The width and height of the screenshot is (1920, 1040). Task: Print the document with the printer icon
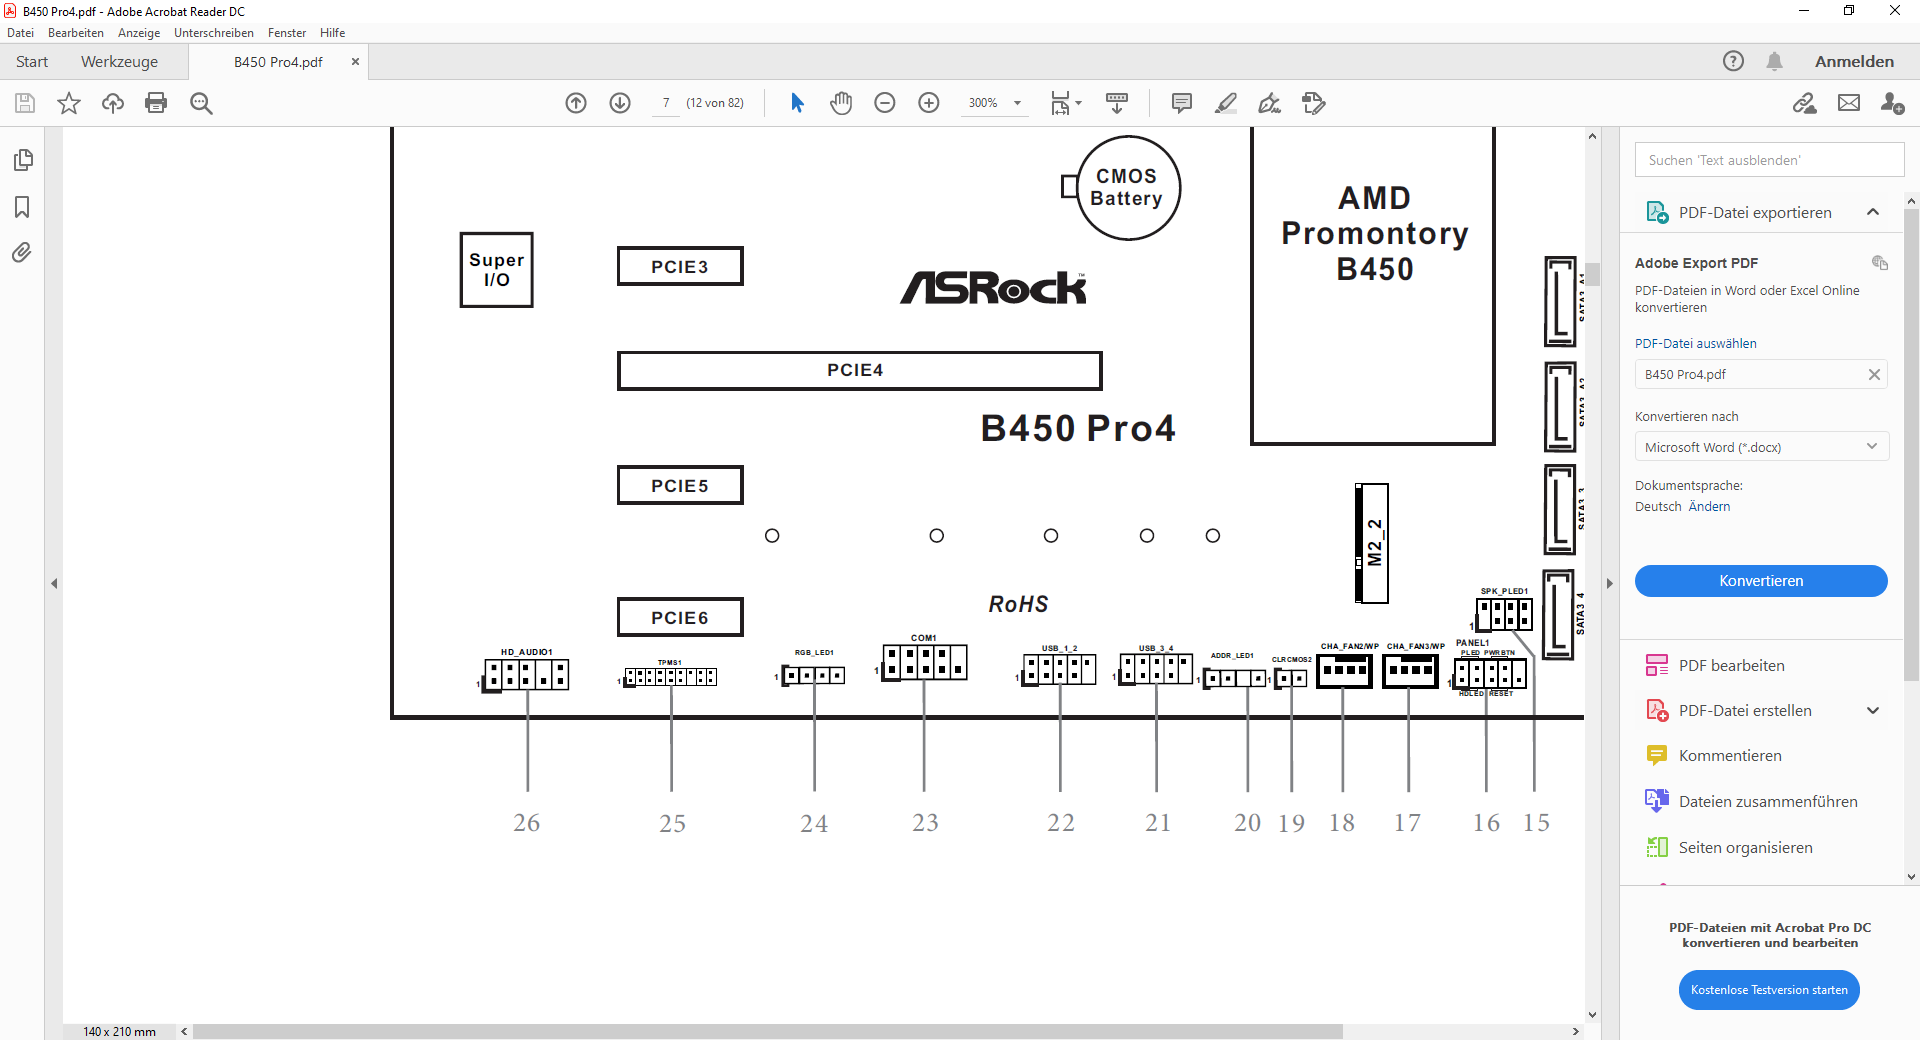pyautogui.click(x=156, y=103)
